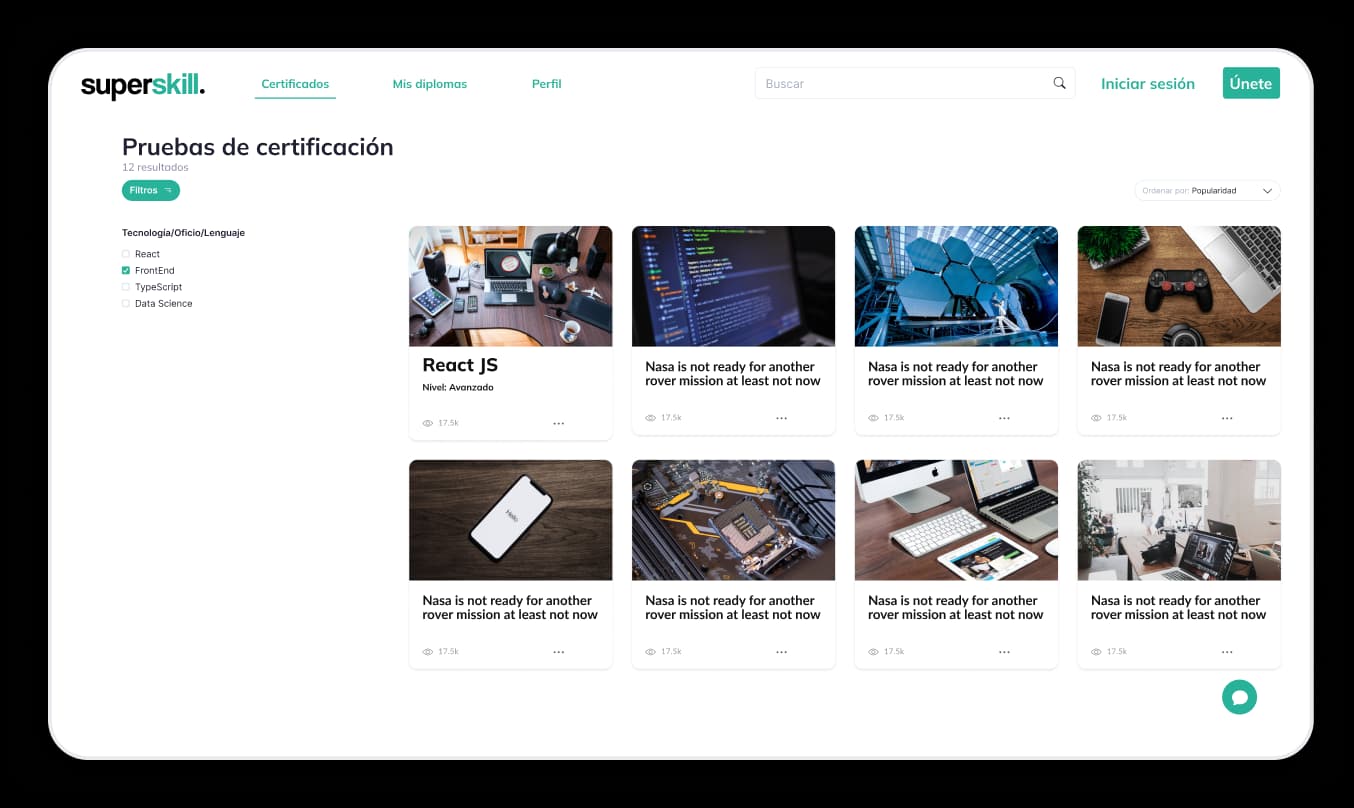This screenshot has width=1354, height=808.
Task: Click the superskill logo
Action: click(143, 85)
